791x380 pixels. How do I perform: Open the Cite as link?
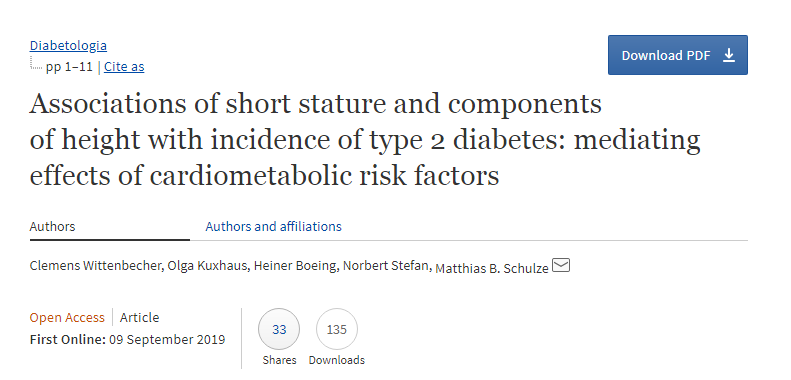tap(124, 67)
